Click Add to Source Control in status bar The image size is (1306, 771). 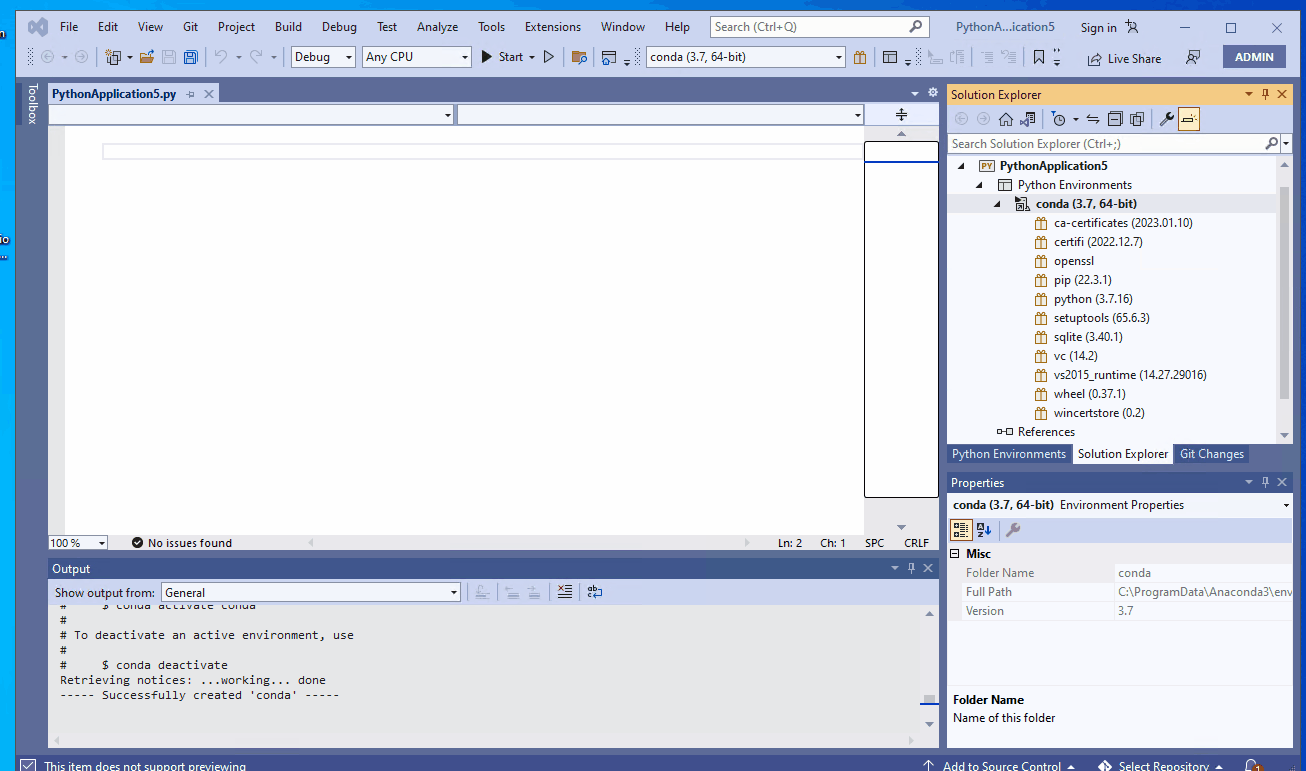coord(997,766)
